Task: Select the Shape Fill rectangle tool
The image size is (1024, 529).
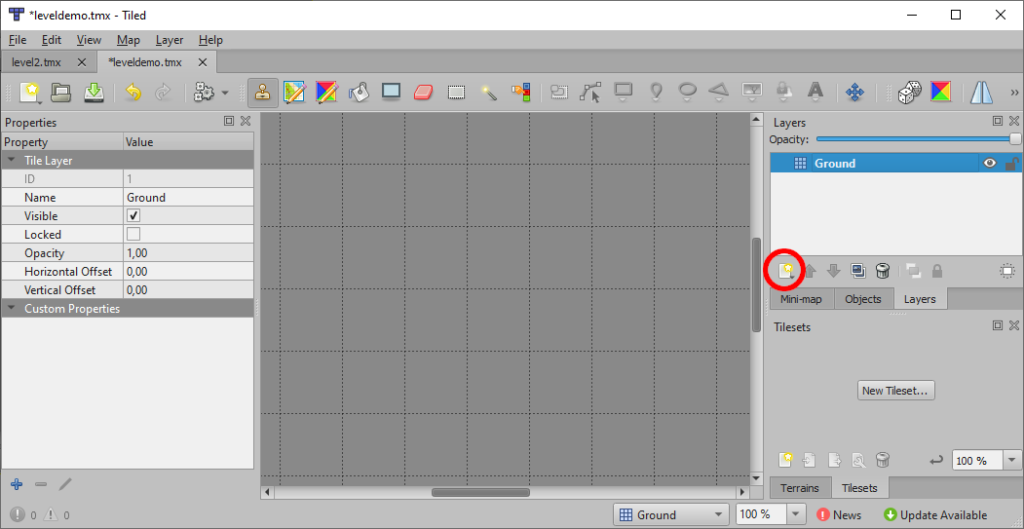Action: (391, 92)
